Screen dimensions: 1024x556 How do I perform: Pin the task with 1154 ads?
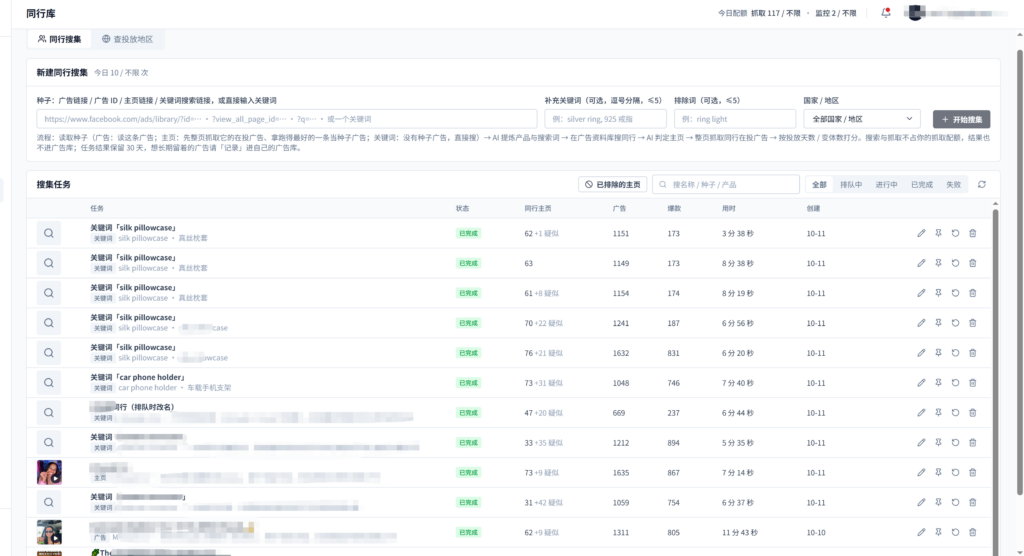pyautogui.click(x=938, y=293)
